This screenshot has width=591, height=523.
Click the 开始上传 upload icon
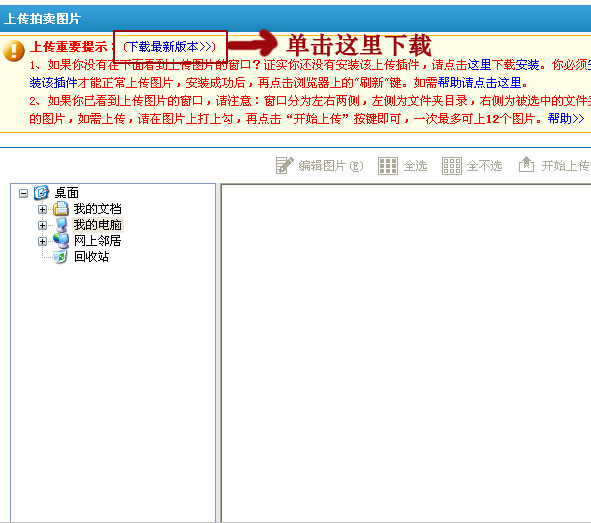526,165
